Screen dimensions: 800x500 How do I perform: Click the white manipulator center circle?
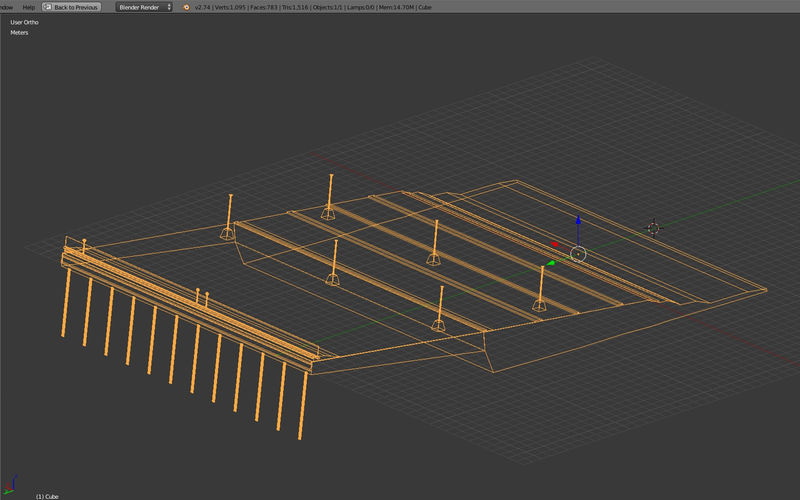[x=577, y=254]
